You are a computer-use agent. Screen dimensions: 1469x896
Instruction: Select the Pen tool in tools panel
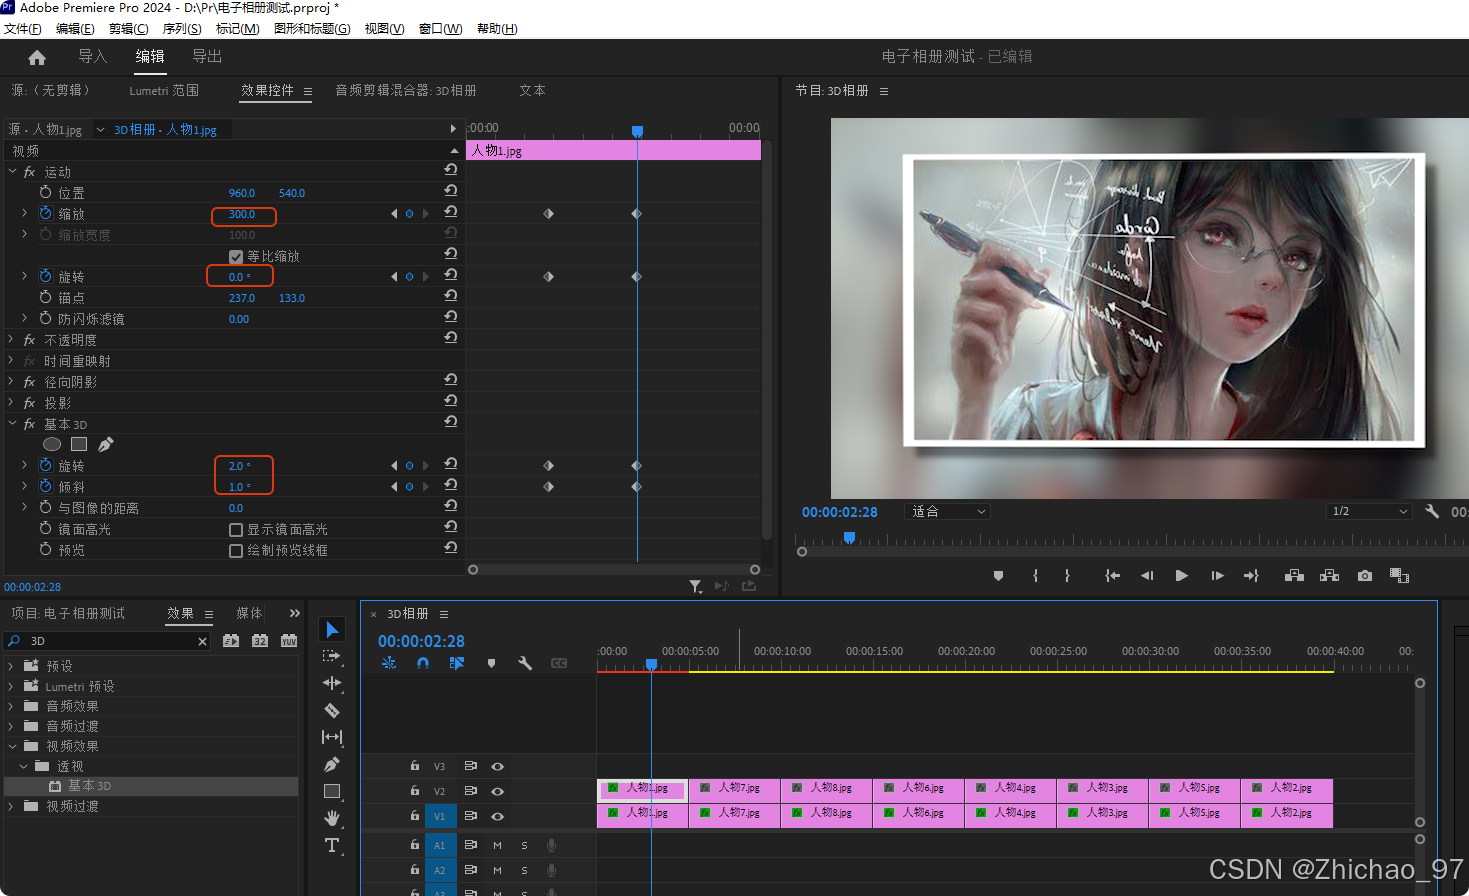coord(332,764)
